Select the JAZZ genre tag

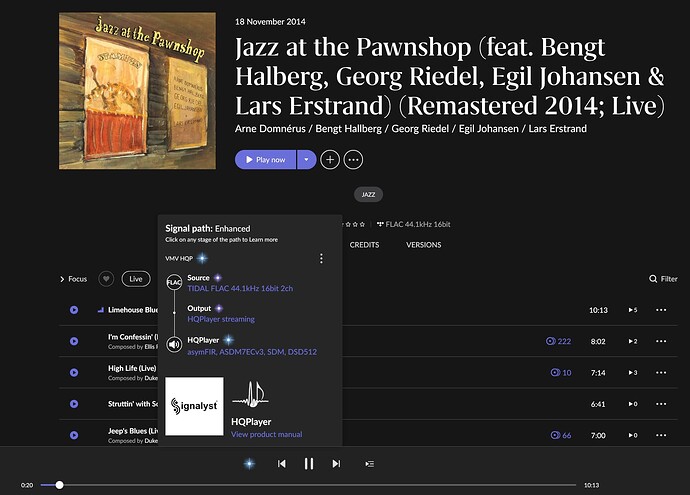pyautogui.click(x=368, y=194)
